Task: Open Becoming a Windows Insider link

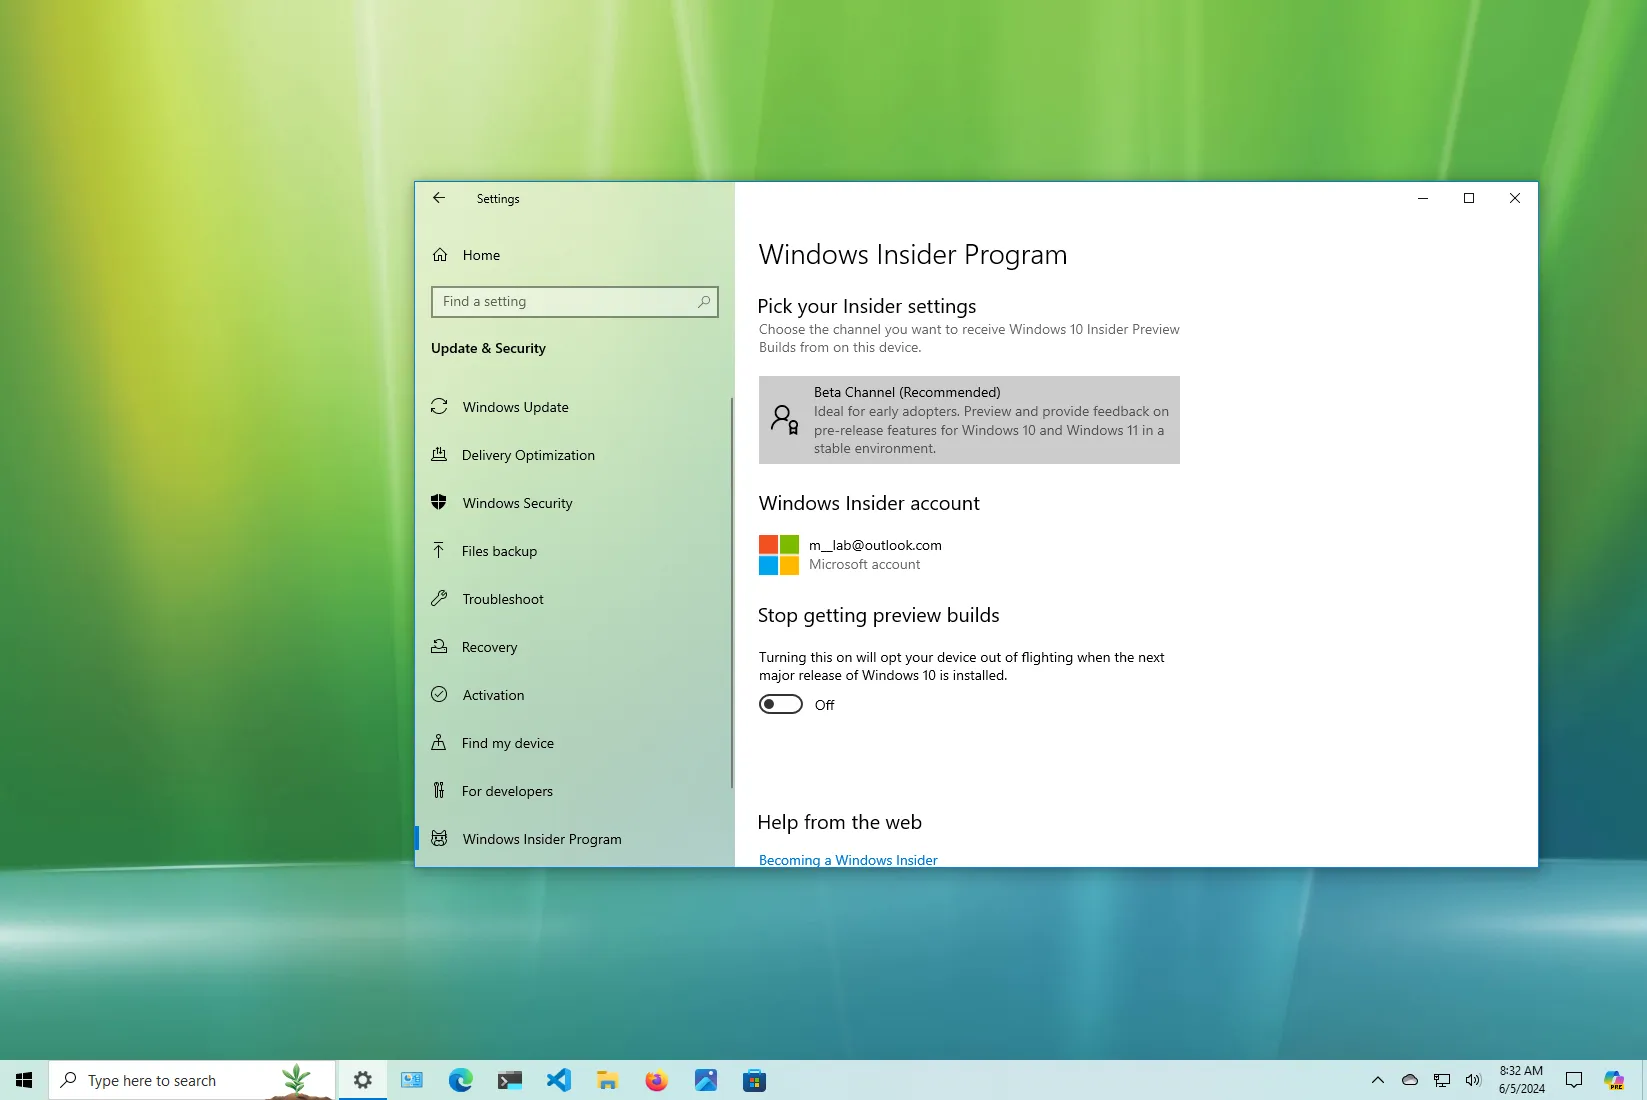Action: [847, 860]
